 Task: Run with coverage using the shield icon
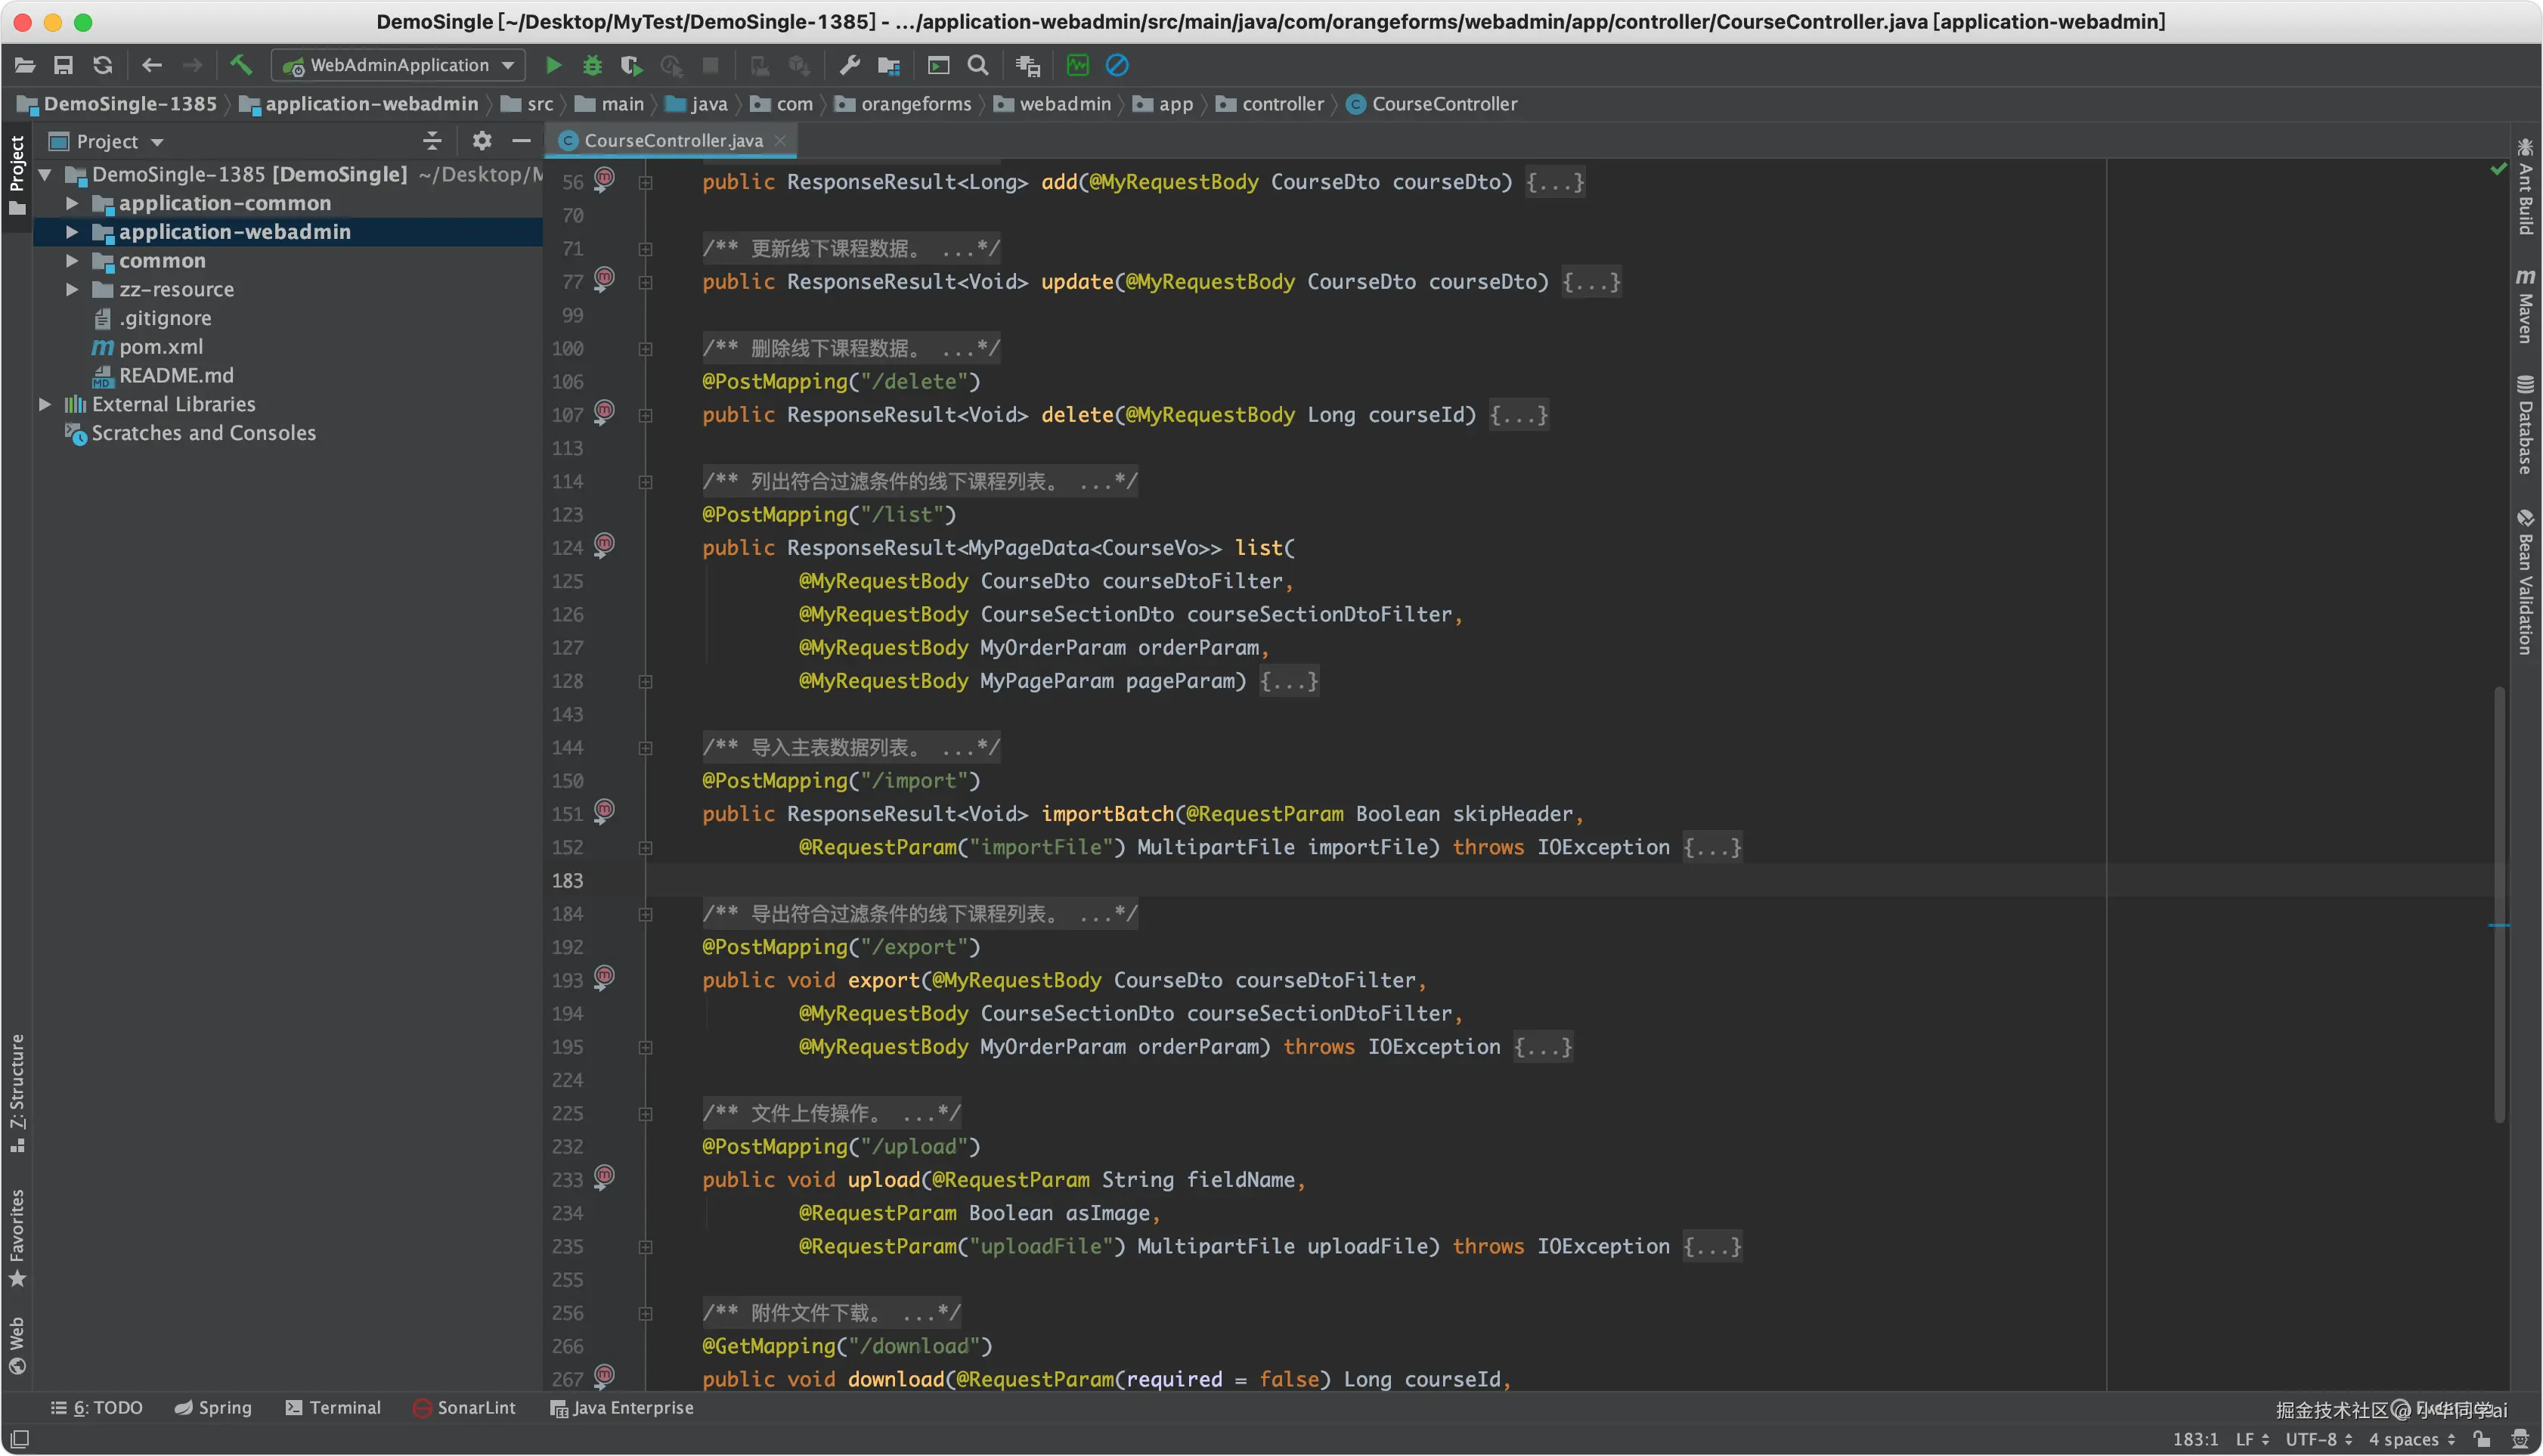pyautogui.click(x=631, y=66)
